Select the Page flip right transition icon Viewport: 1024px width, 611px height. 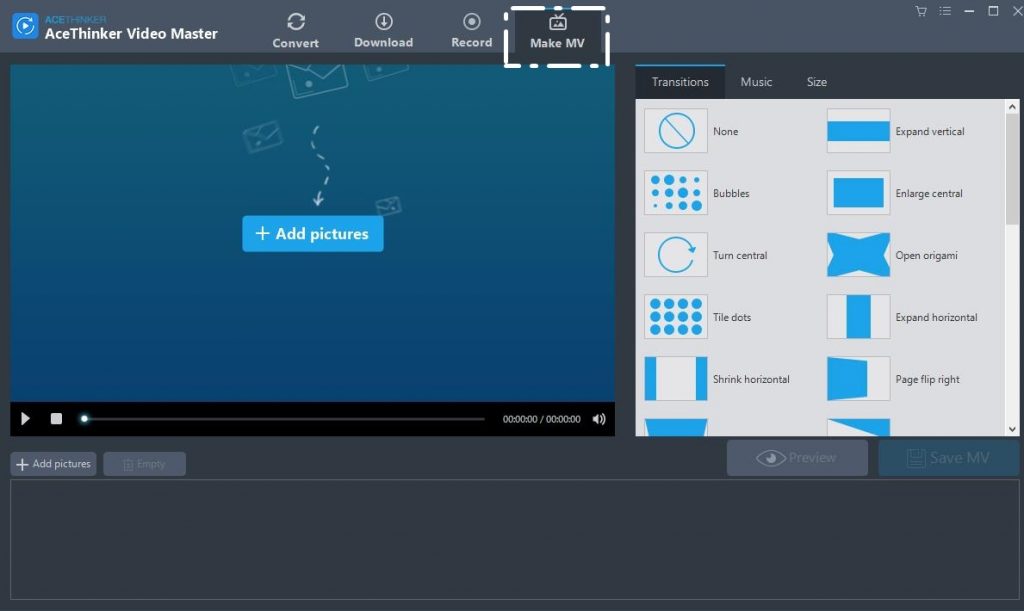858,379
